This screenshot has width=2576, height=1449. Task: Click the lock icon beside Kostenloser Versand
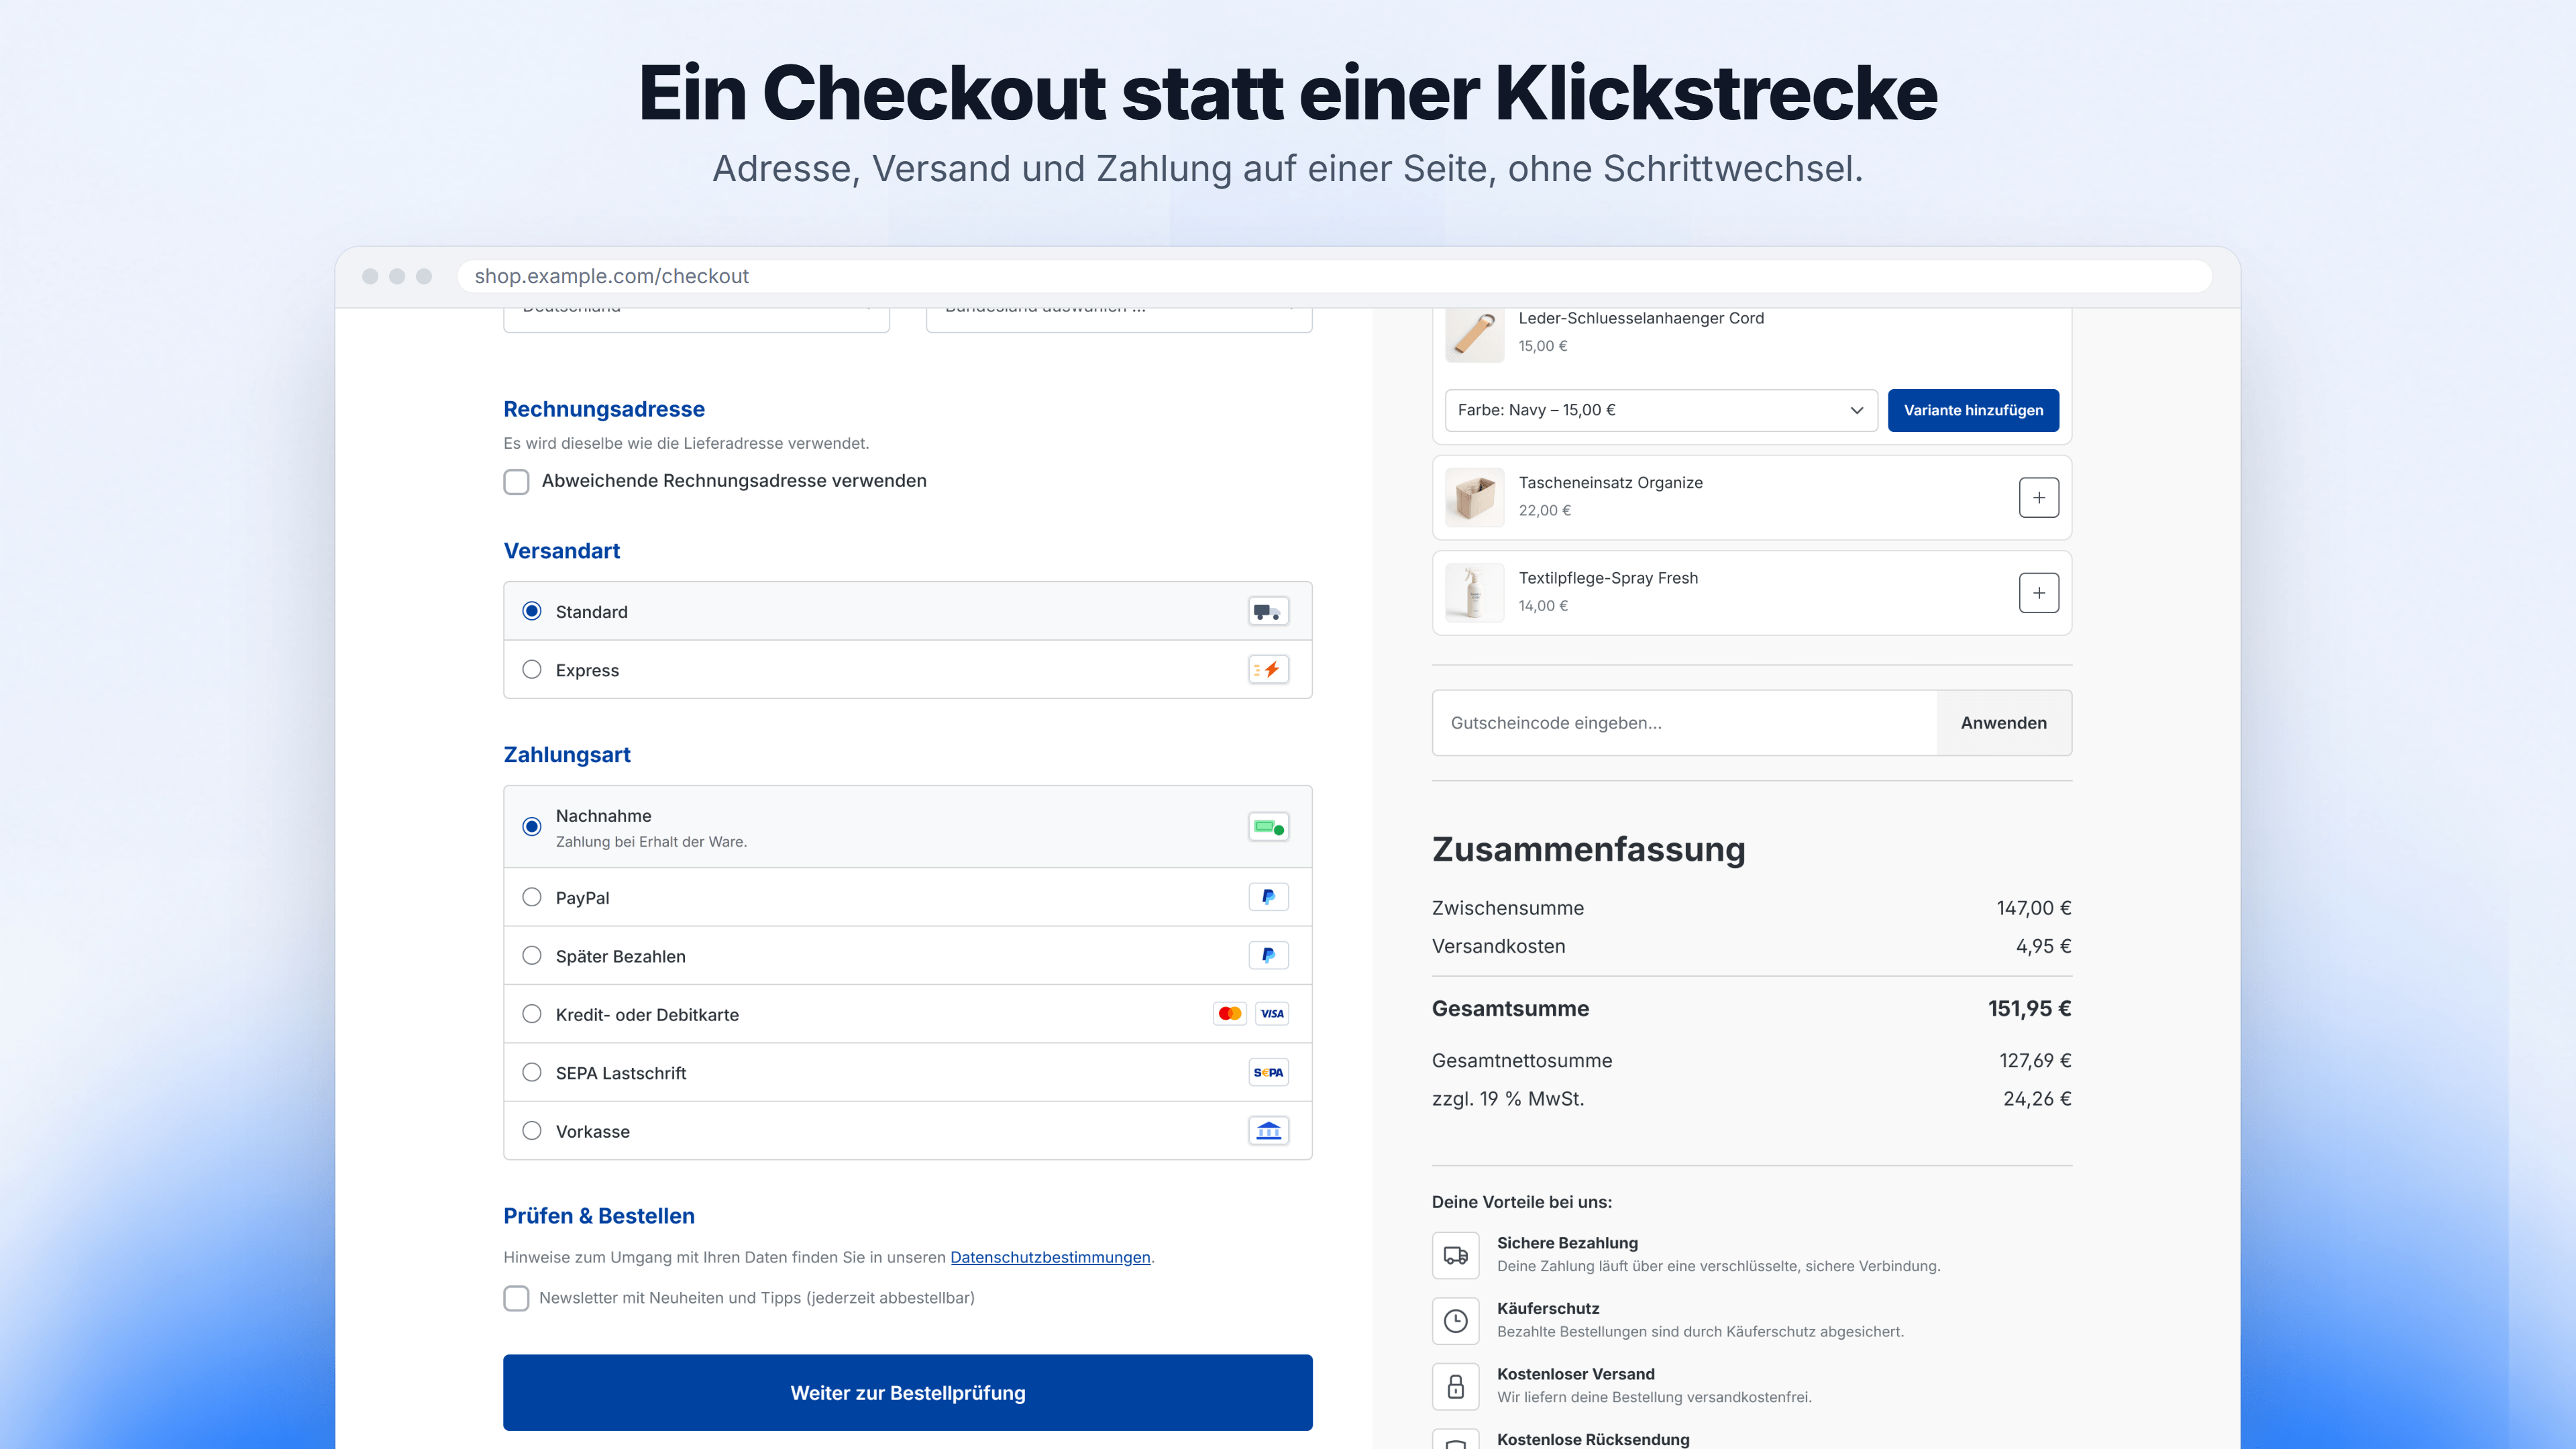(1455, 1386)
